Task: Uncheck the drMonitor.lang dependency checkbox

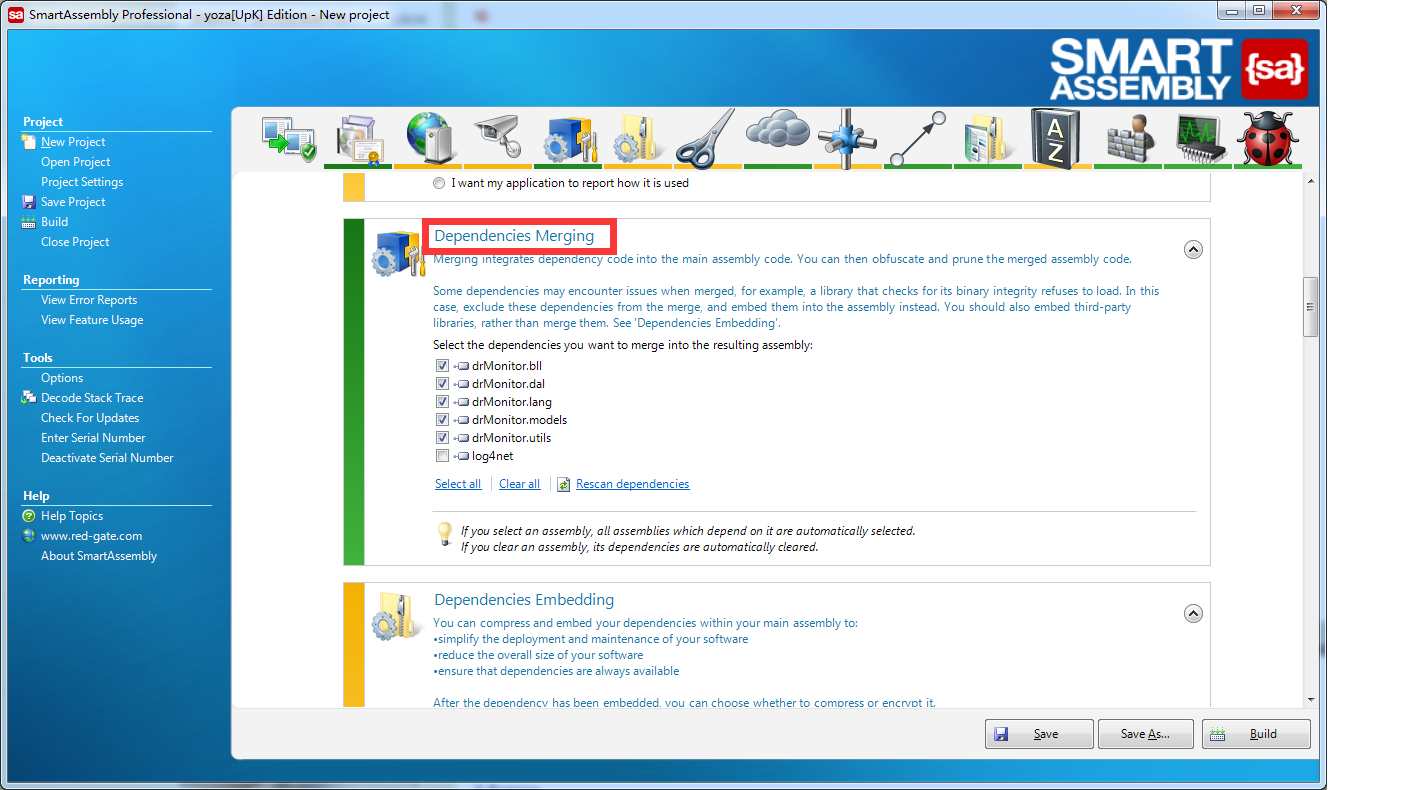Action: 442,402
